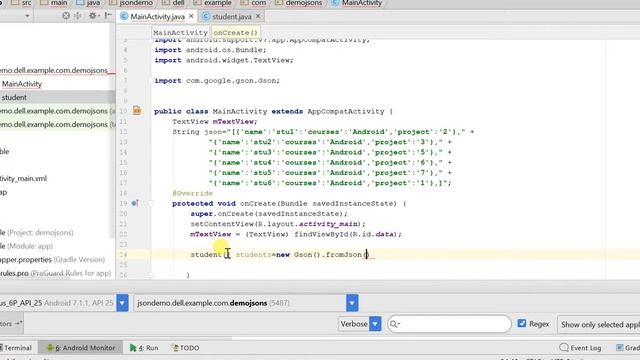Click the java breadcrumb folder
The height and width of the screenshot is (360, 640).
pos(89,3)
